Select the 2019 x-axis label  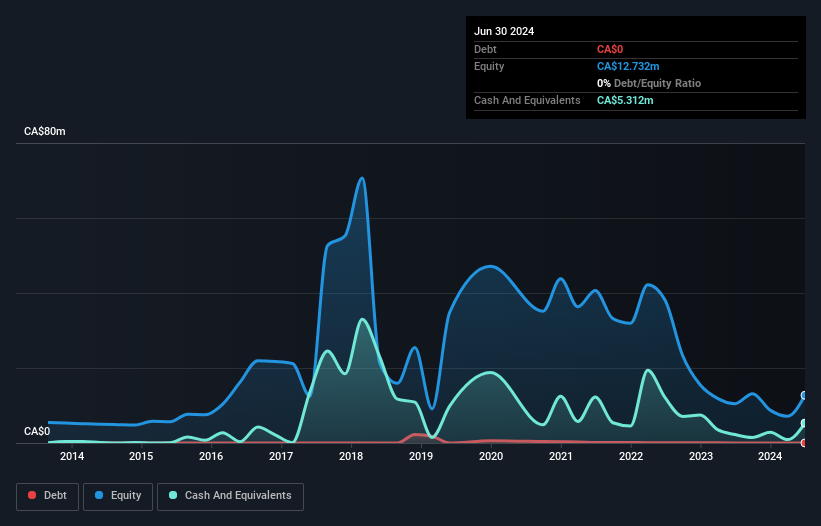tap(421, 456)
